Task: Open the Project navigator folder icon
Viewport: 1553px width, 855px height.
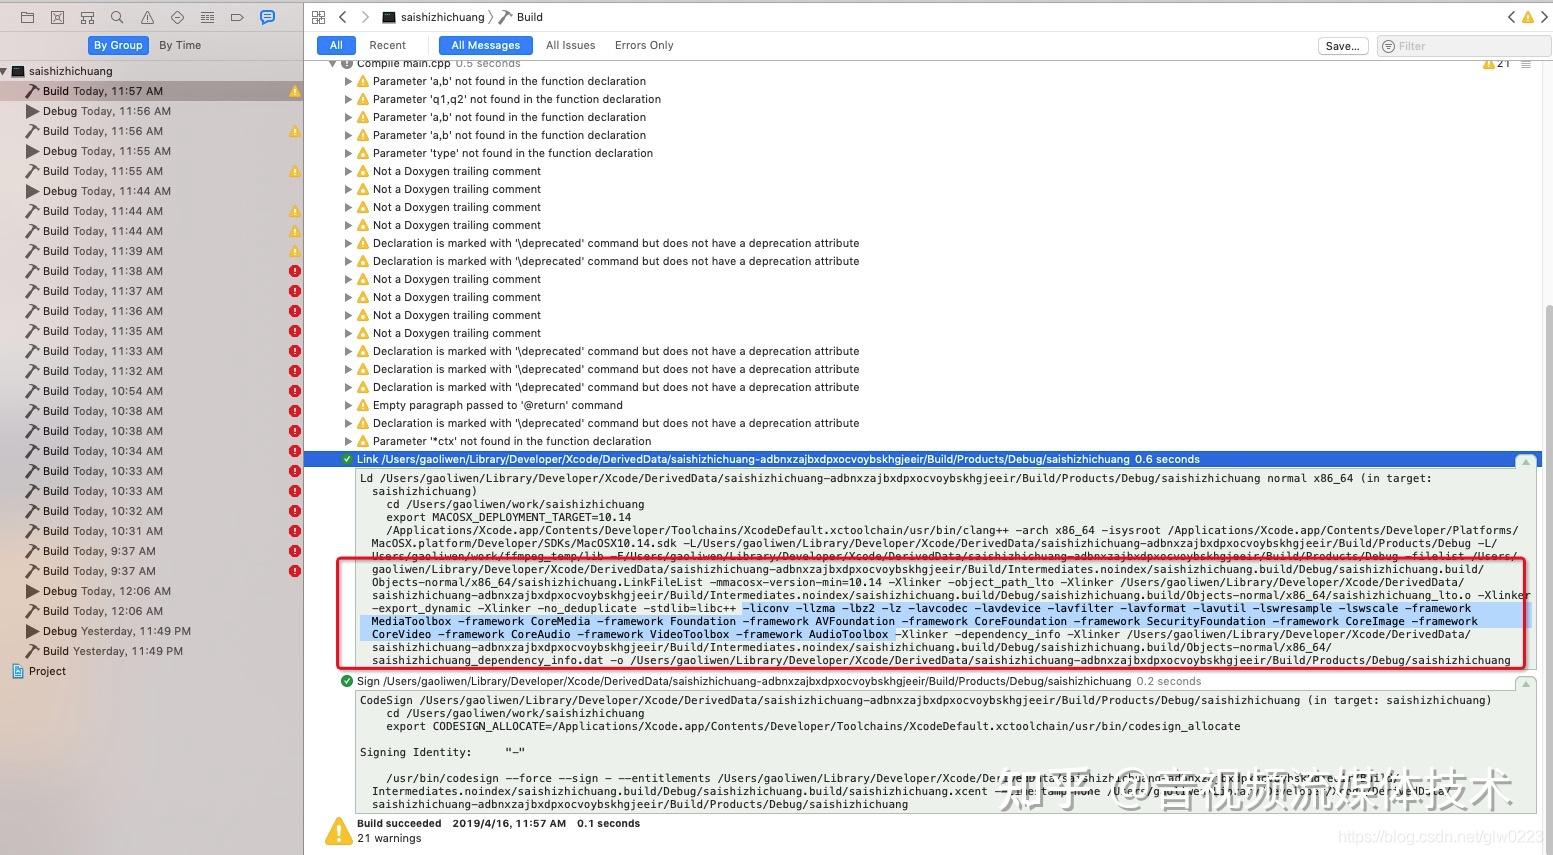Action: coord(27,17)
